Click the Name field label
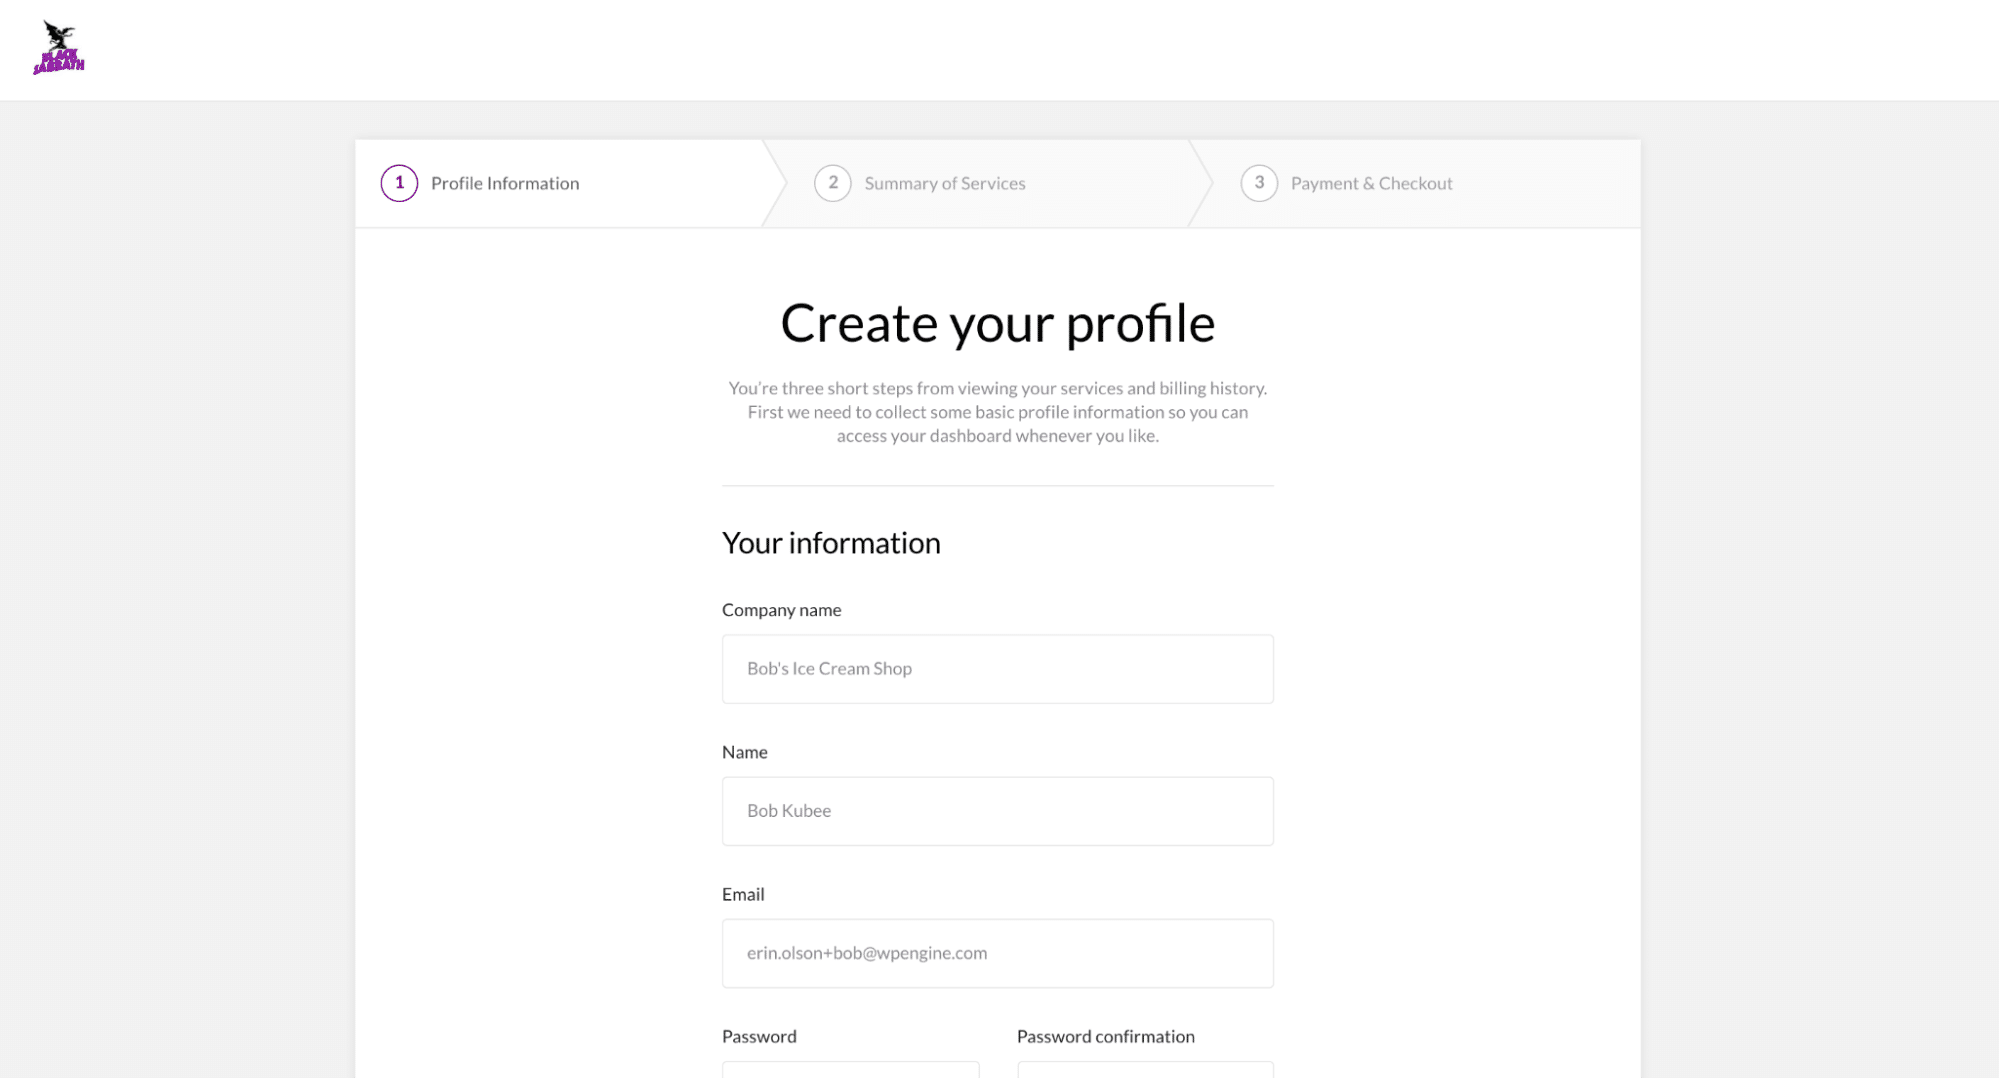 [745, 752]
